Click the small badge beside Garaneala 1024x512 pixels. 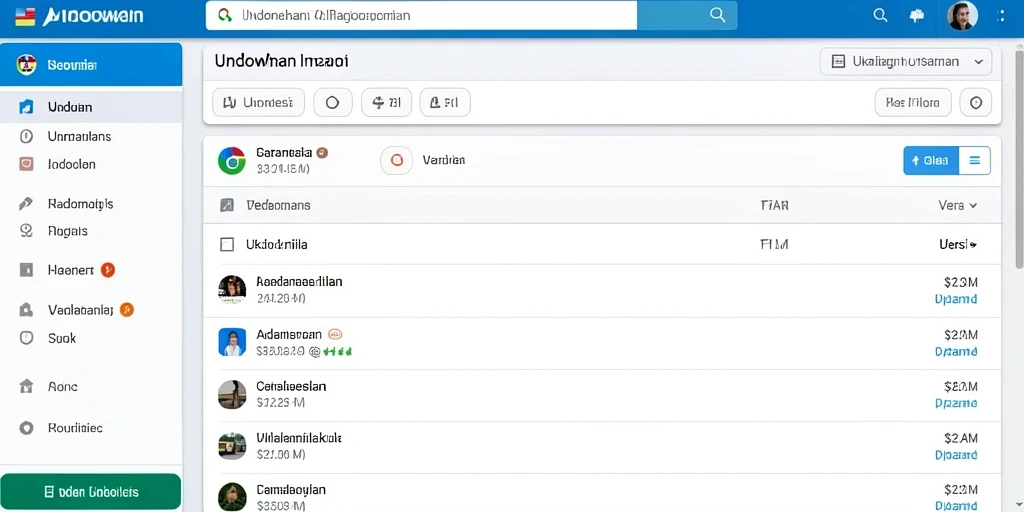[321, 153]
